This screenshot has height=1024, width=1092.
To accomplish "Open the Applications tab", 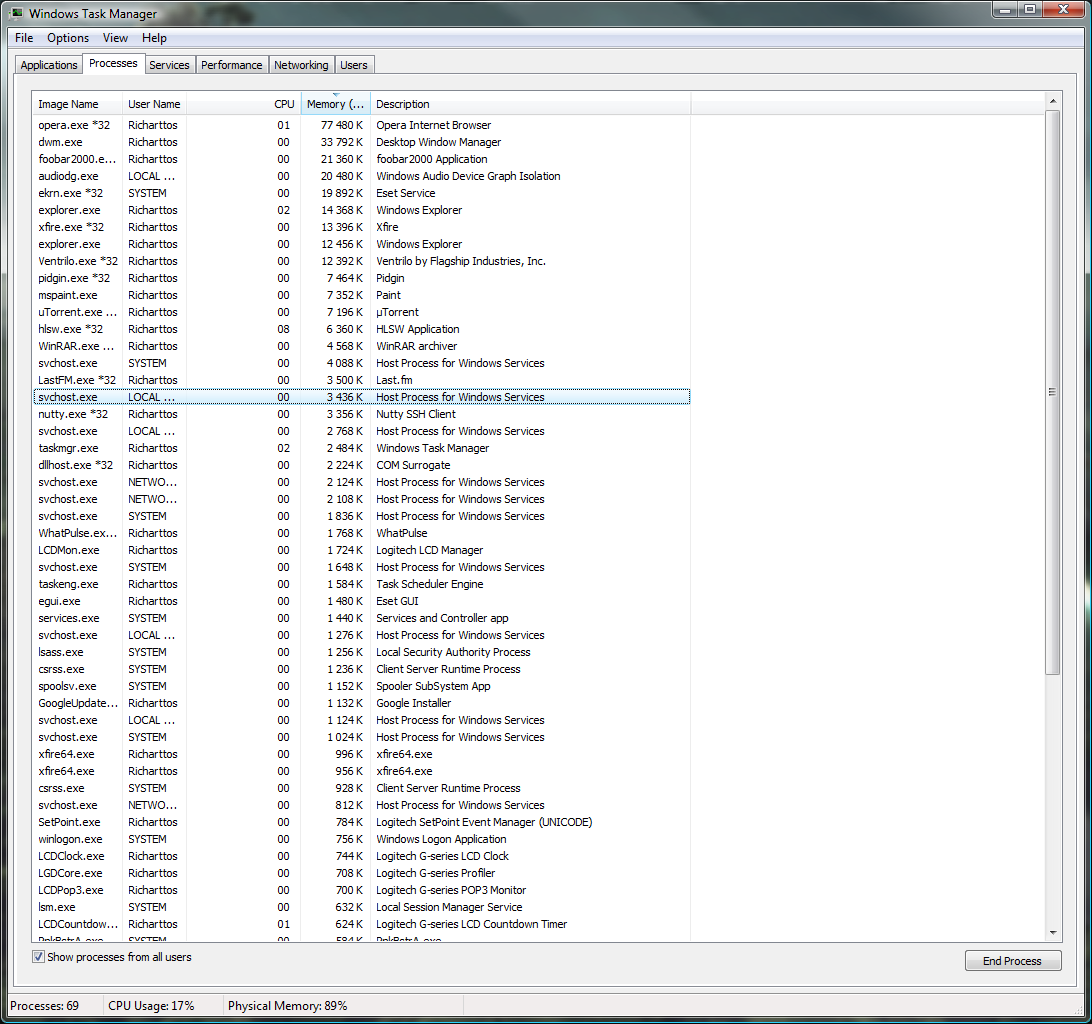I will coord(49,65).
